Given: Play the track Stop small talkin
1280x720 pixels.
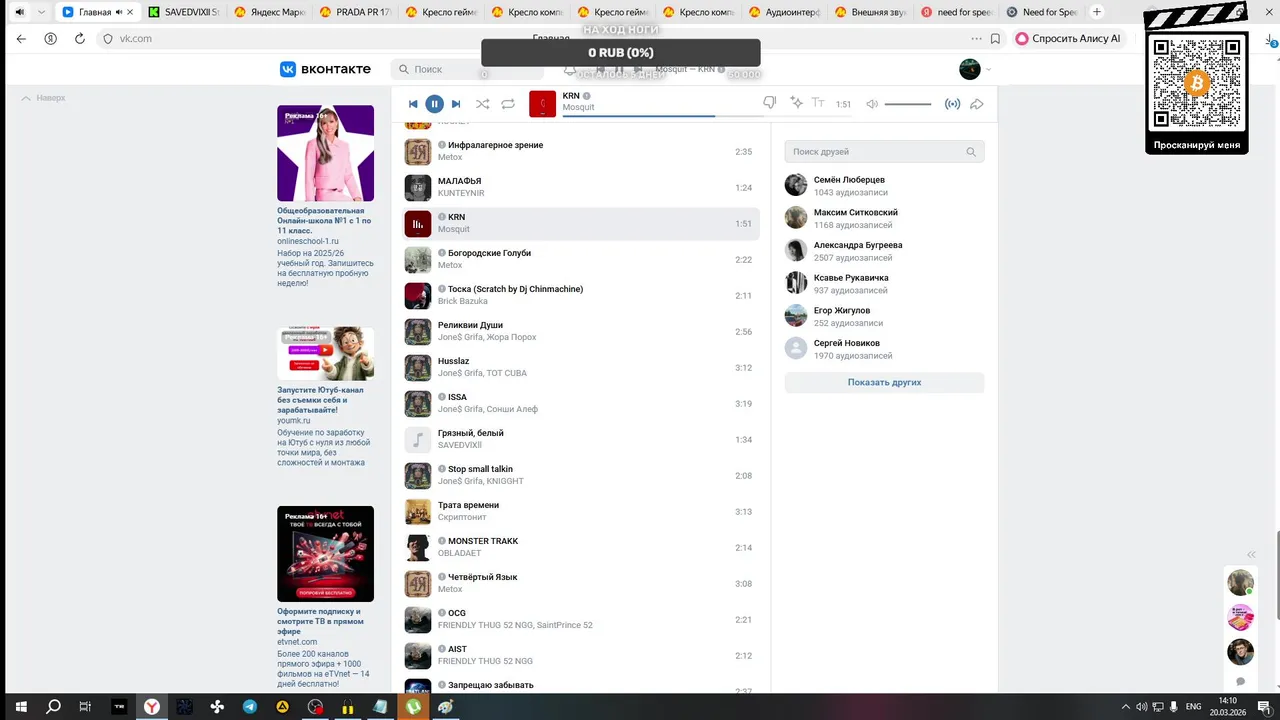Looking at the screenshot, I should [x=581, y=476].
